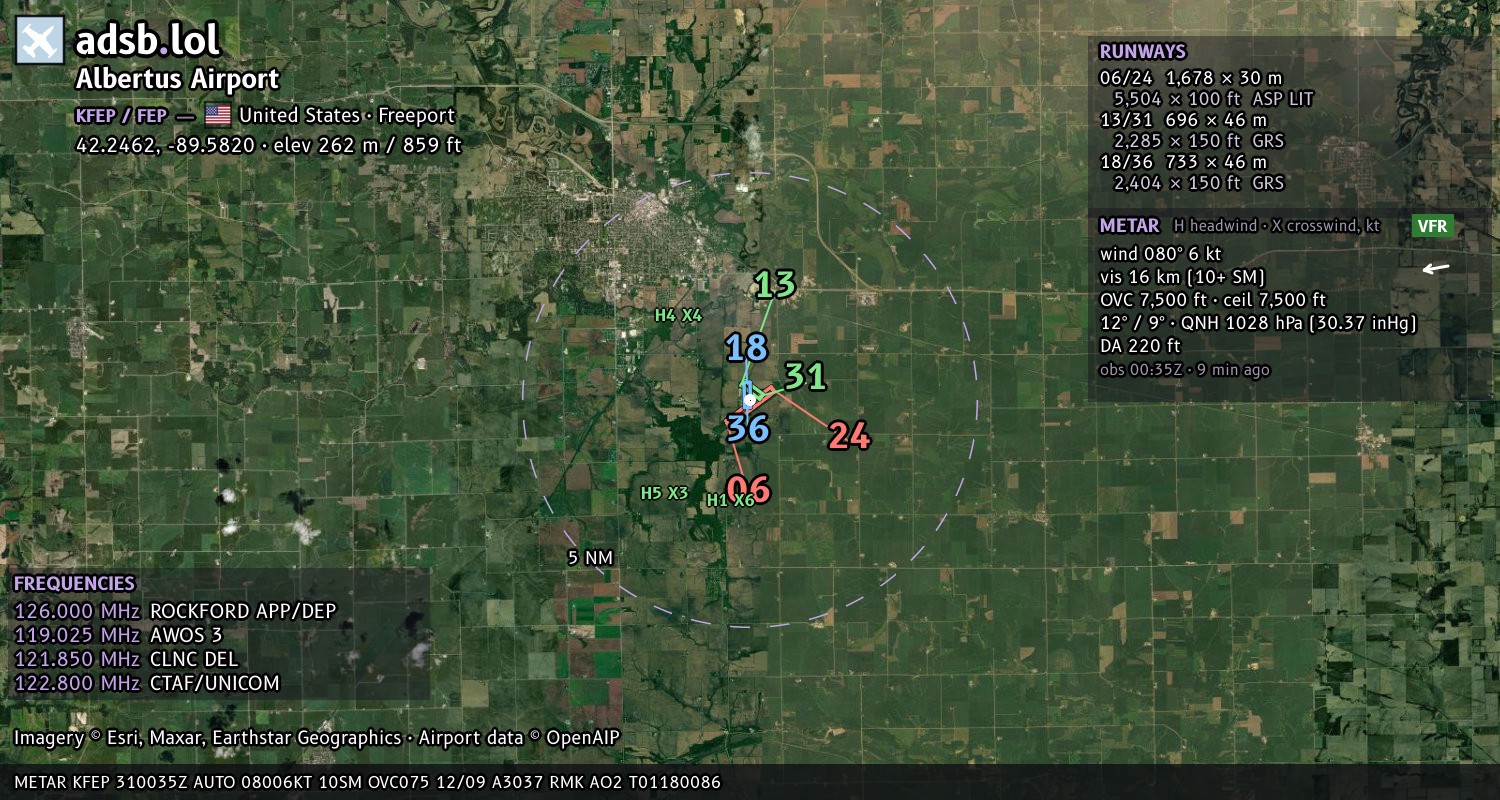
Task: Select runway end label 18
Action: [746, 348]
